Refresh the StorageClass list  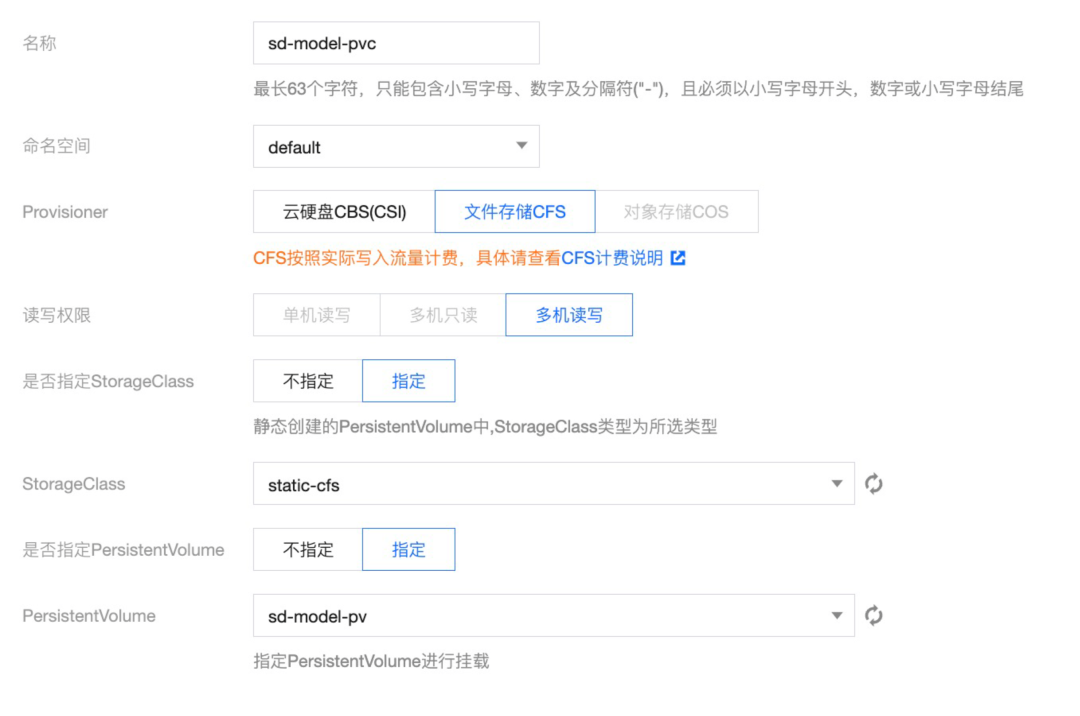tap(874, 483)
